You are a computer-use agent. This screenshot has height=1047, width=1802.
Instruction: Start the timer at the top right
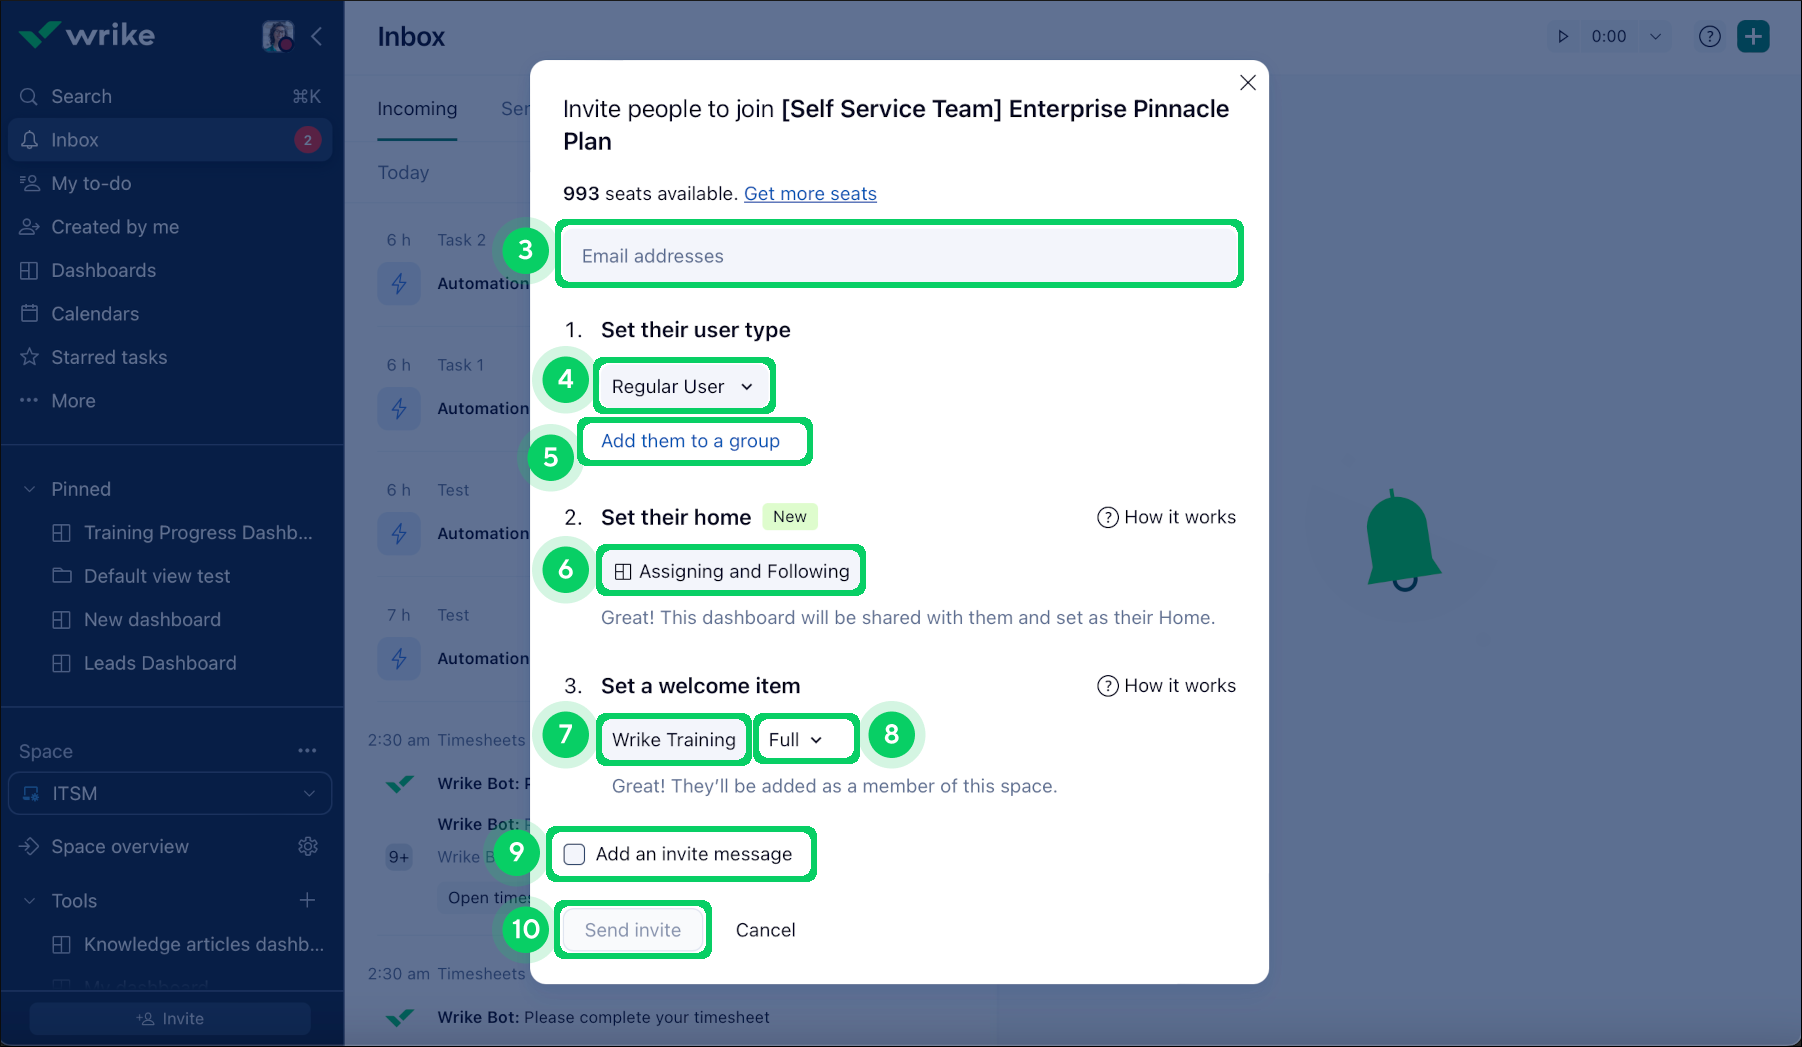click(x=1563, y=36)
